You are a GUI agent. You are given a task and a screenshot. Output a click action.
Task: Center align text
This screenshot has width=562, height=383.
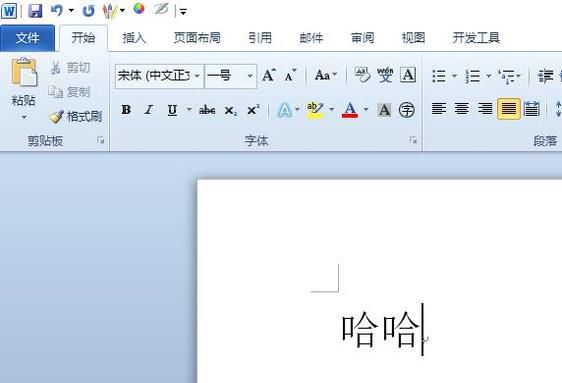click(x=462, y=109)
